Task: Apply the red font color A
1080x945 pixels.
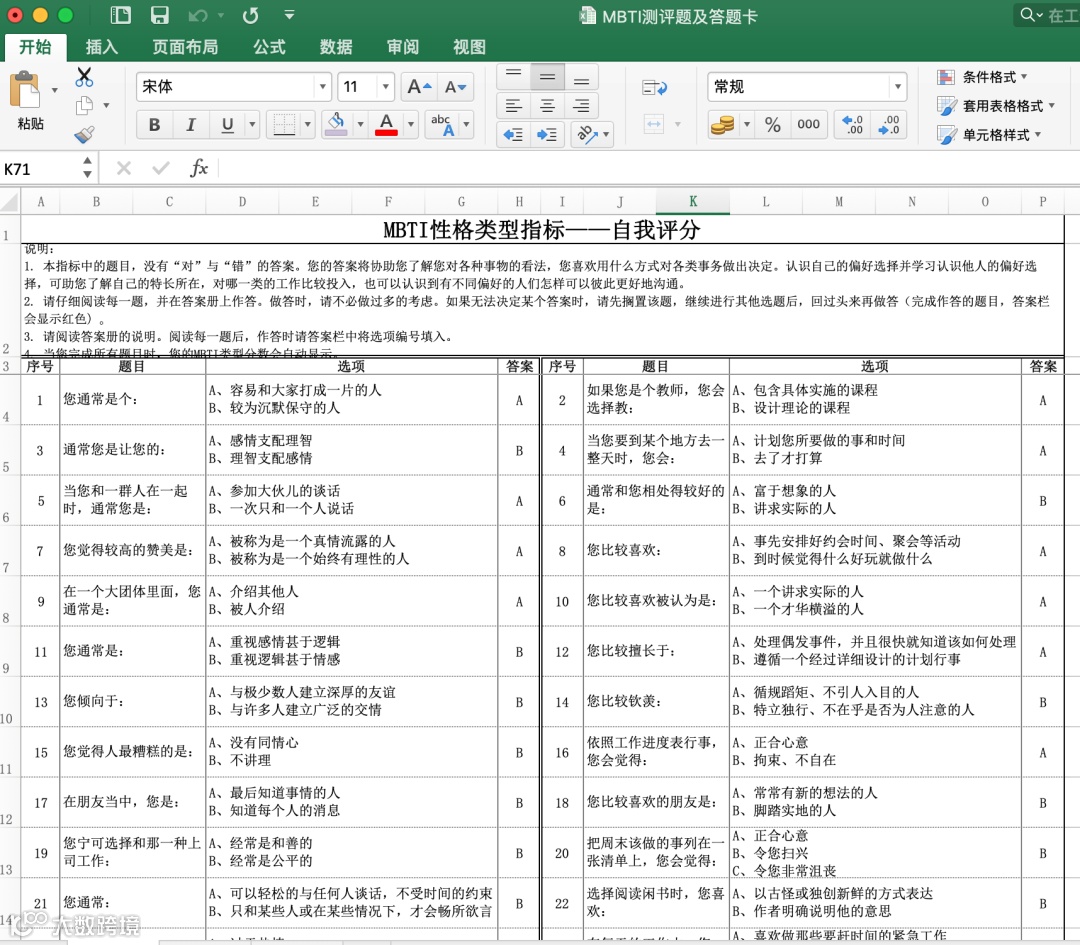Action: tap(387, 125)
